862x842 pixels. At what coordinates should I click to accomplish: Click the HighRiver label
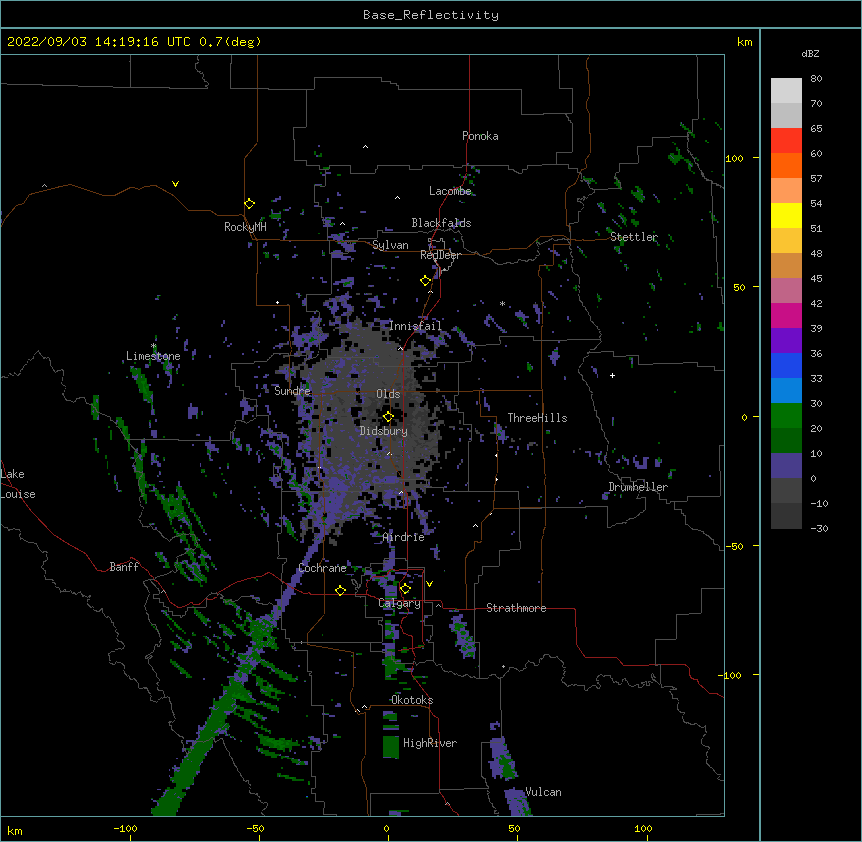pos(430,743)
